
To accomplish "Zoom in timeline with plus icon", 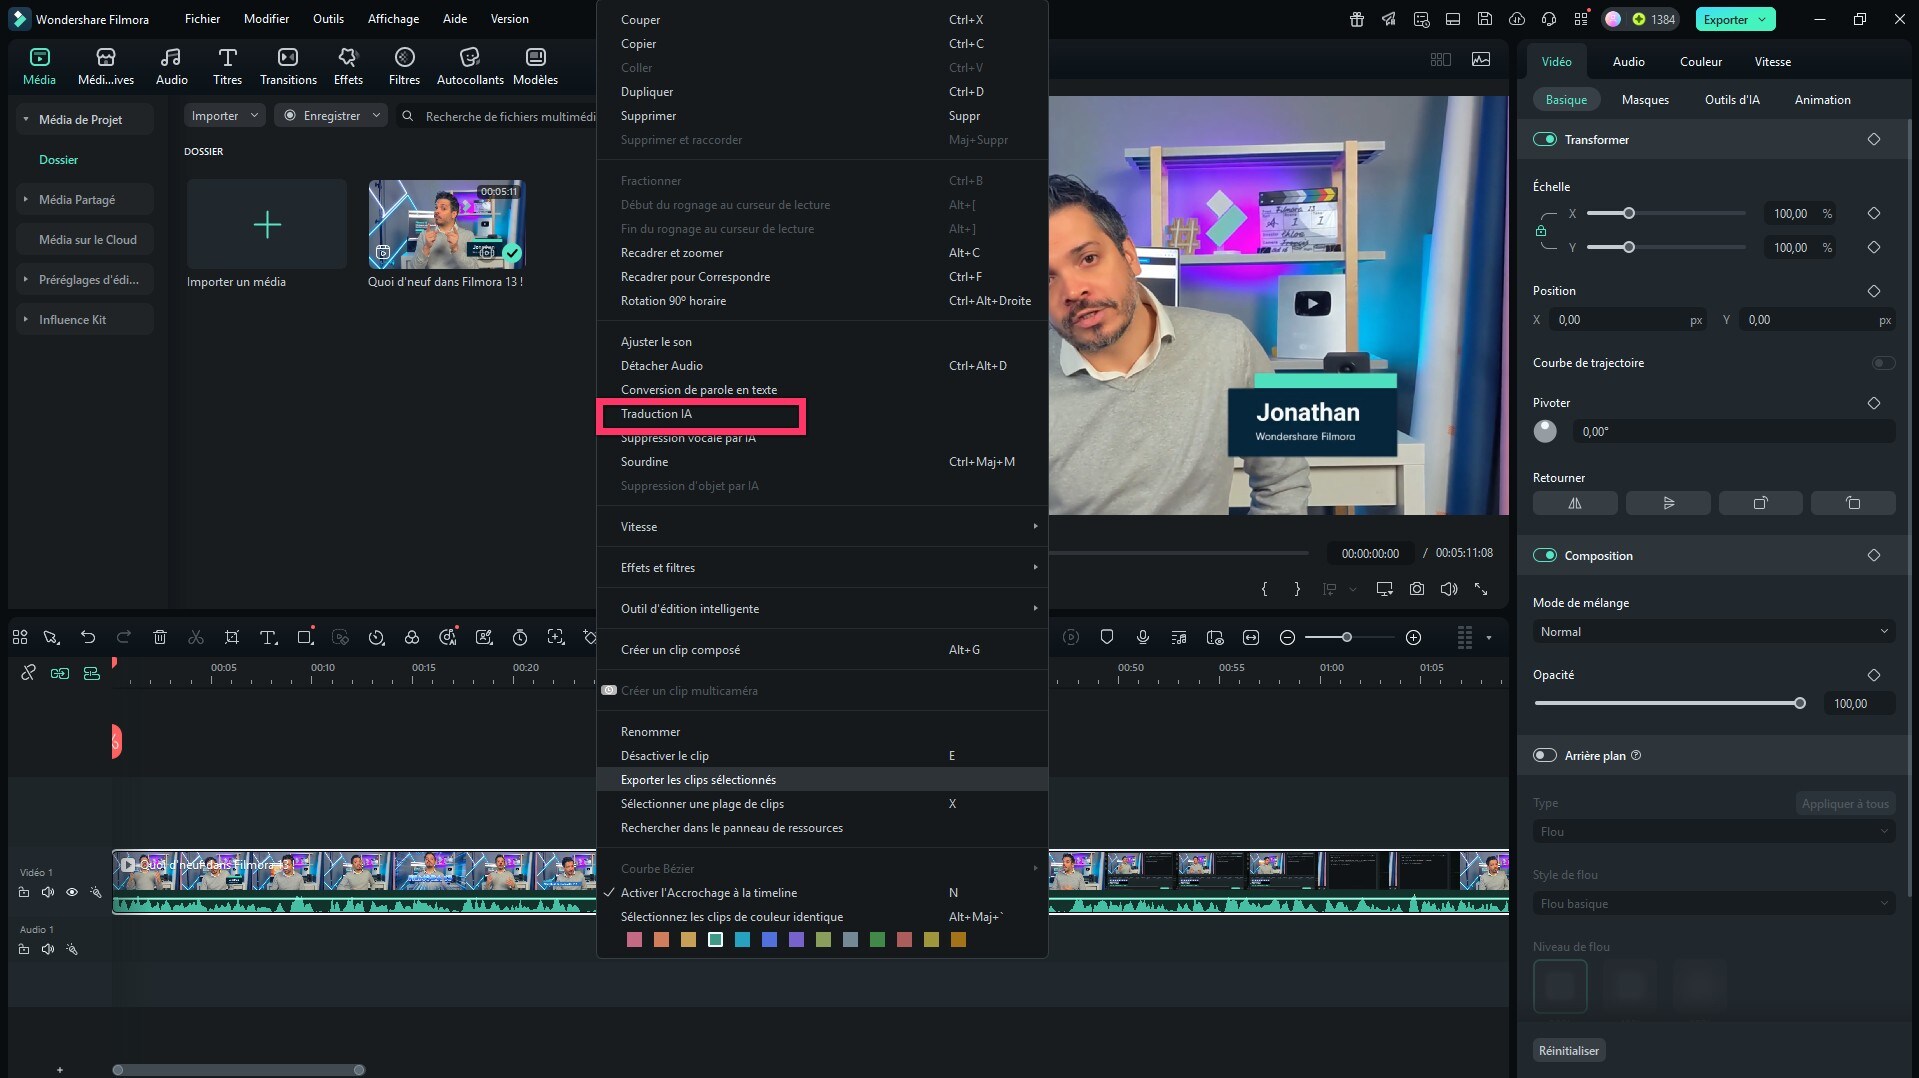I will tap(1413, 637).
